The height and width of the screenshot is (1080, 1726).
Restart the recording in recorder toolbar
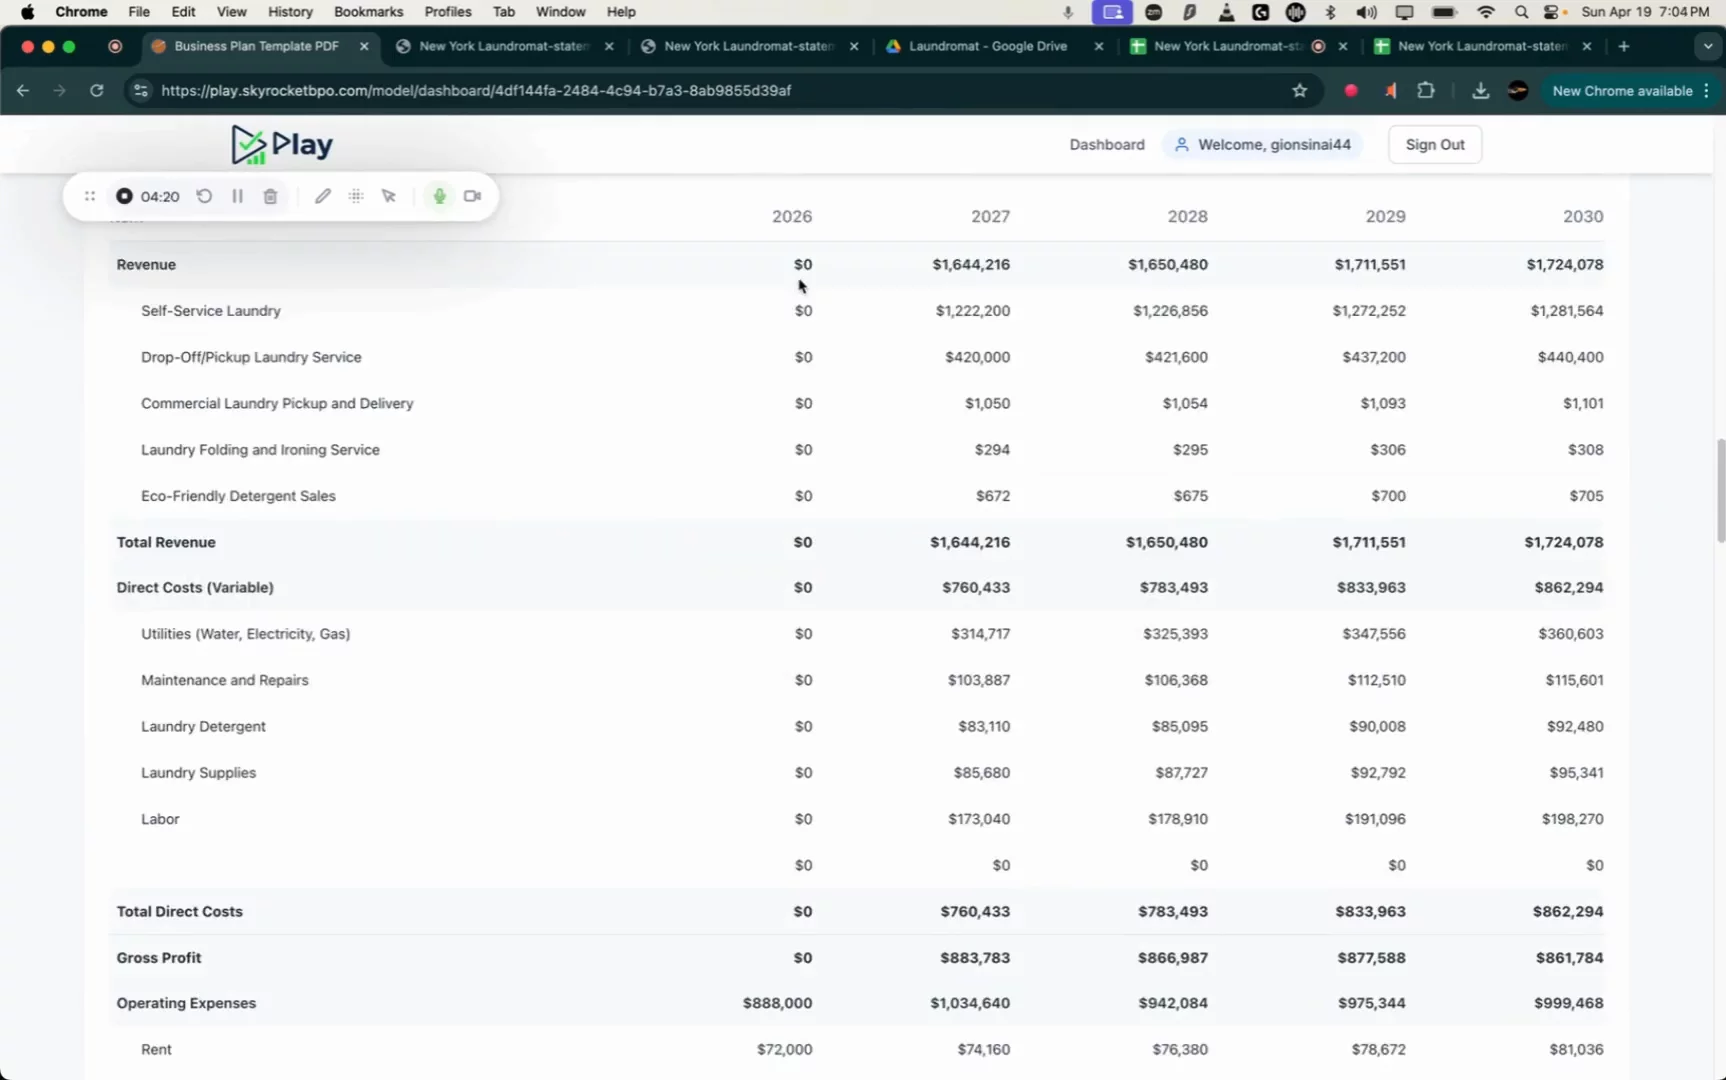click(x=204, y=196)
